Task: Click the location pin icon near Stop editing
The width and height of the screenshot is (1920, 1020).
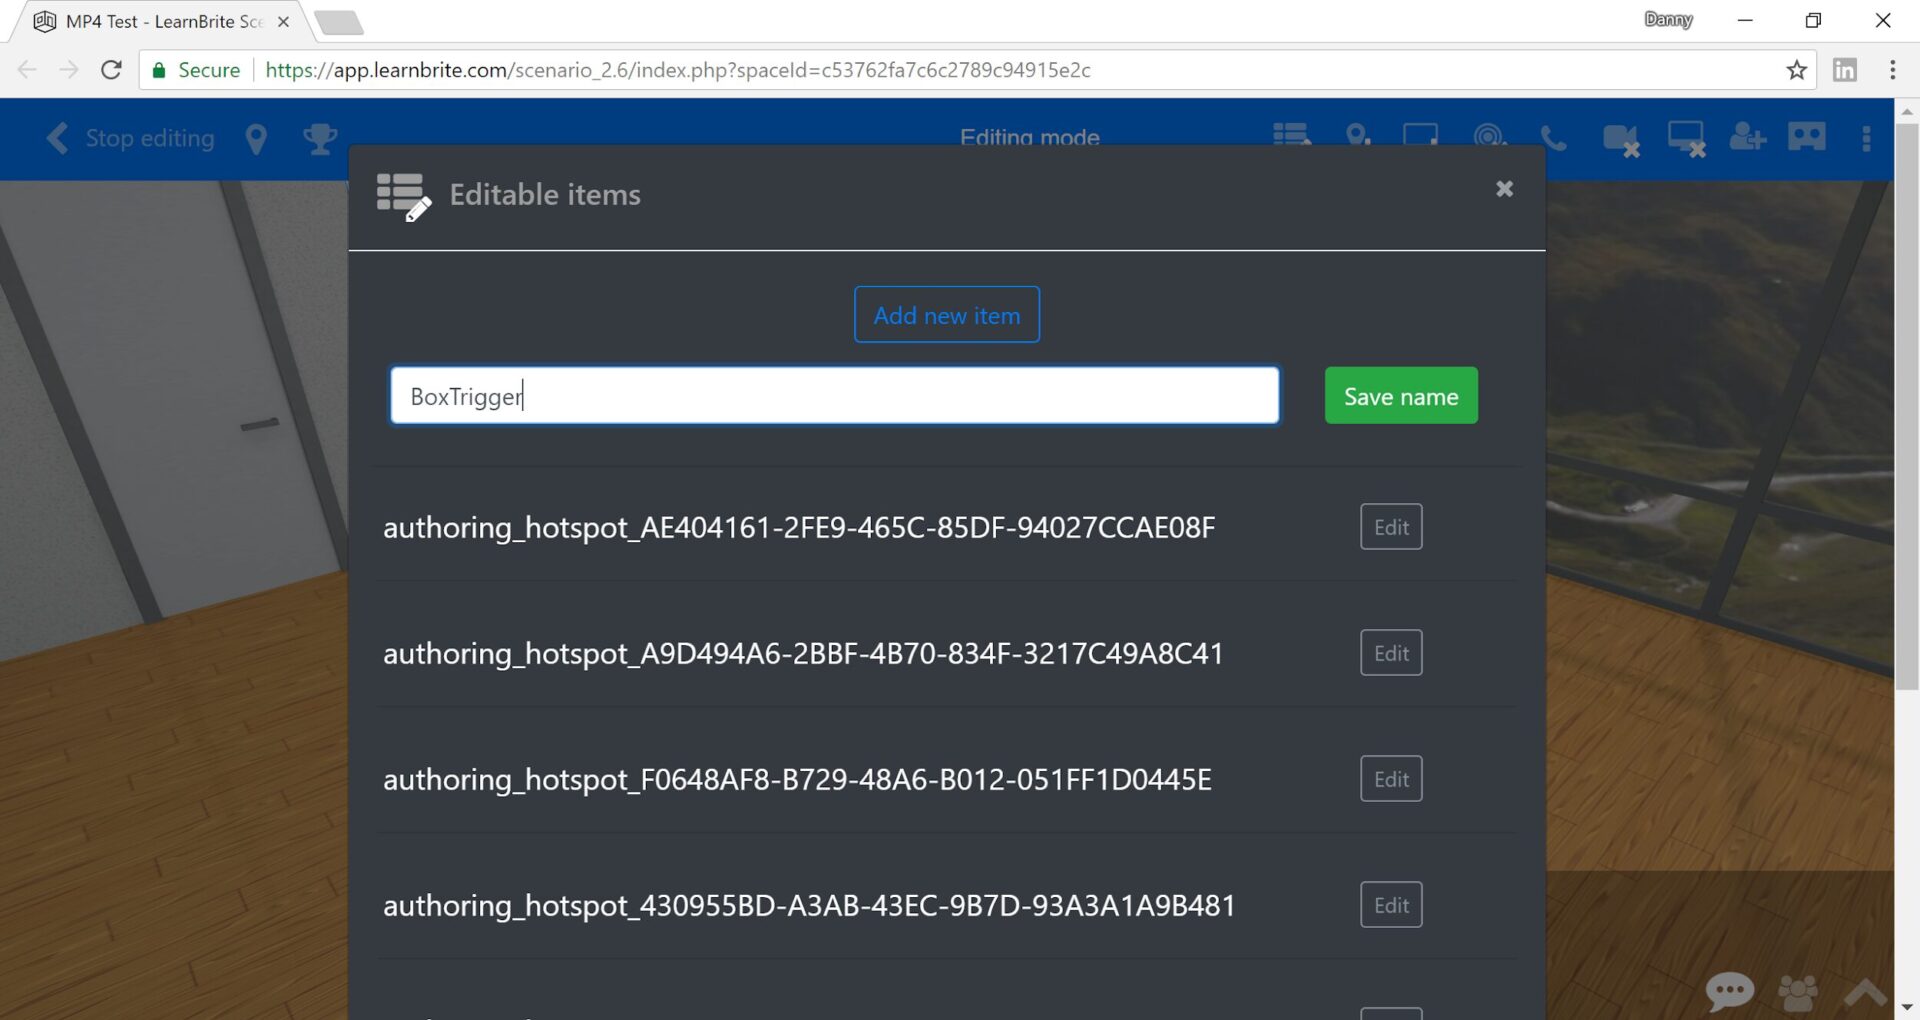Action: 256,139
